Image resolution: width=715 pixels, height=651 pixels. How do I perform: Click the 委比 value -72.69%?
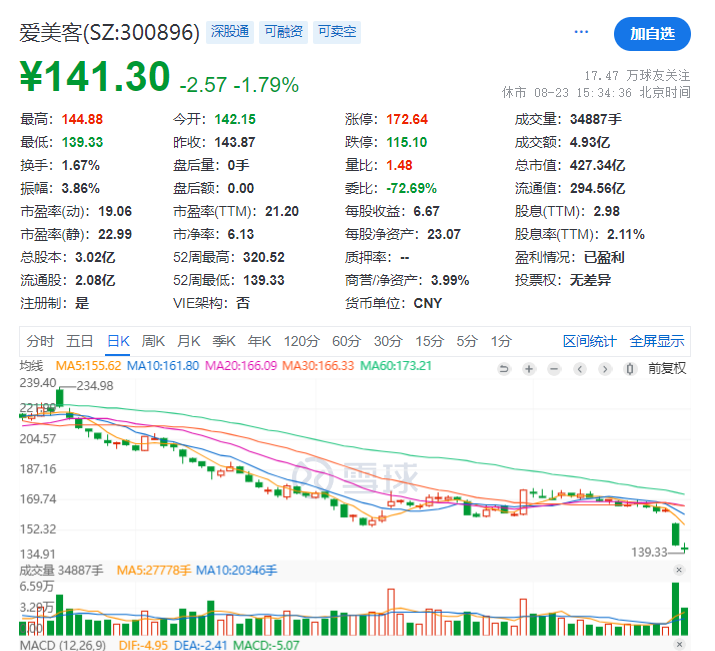411,188
